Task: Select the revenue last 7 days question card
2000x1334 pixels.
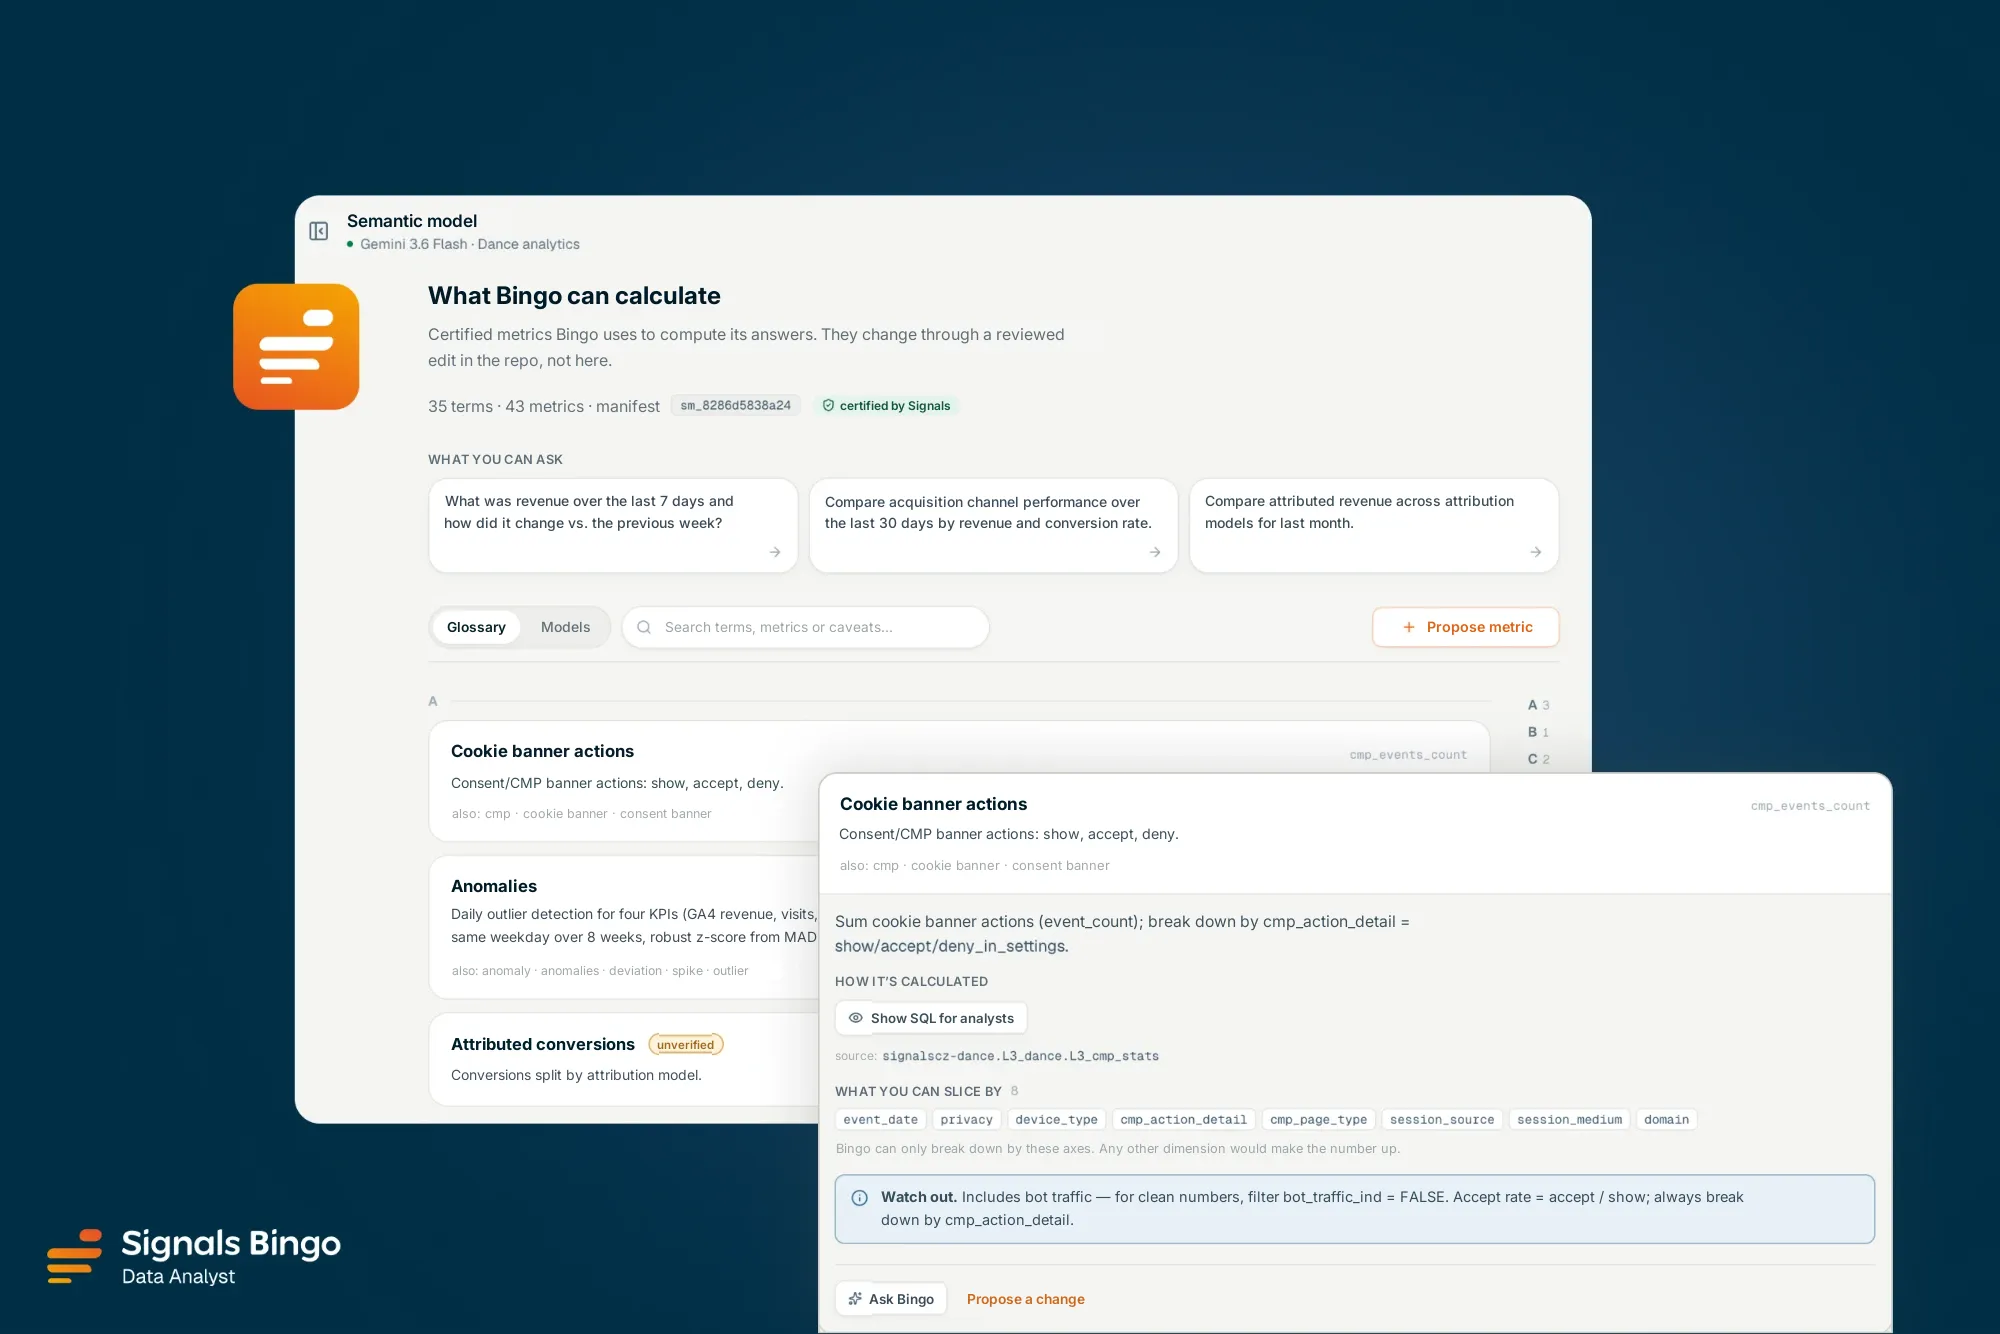Action: tap(613, 525)
